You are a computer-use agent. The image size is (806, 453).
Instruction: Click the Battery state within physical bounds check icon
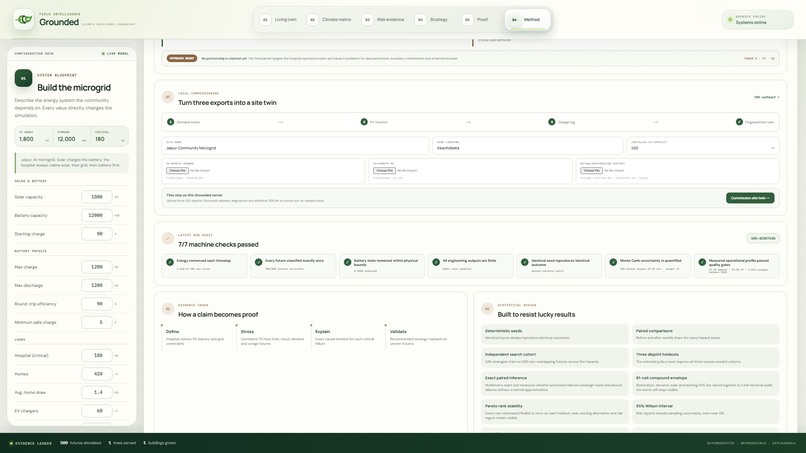pyautogui.click(x=347, y=262)
